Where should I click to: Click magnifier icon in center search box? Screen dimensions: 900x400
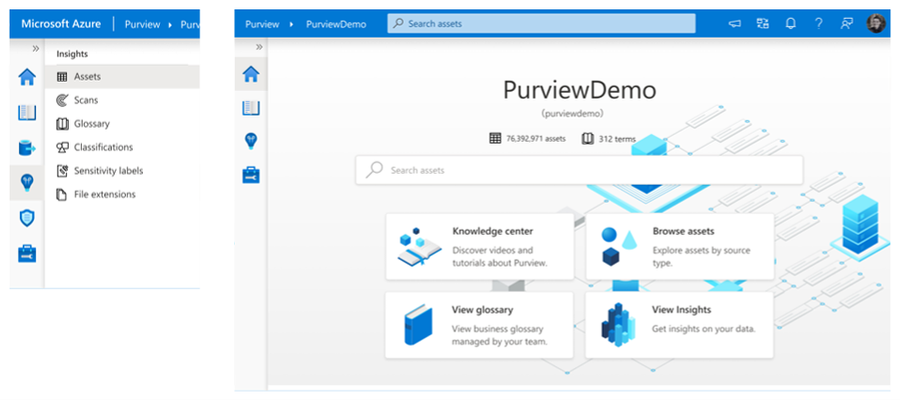tap(374, 170)
